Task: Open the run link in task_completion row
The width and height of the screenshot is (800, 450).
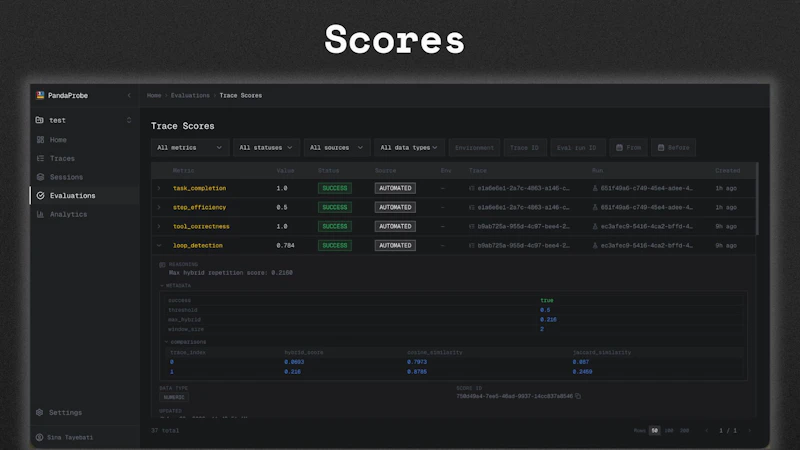Action: click(646, 188)
